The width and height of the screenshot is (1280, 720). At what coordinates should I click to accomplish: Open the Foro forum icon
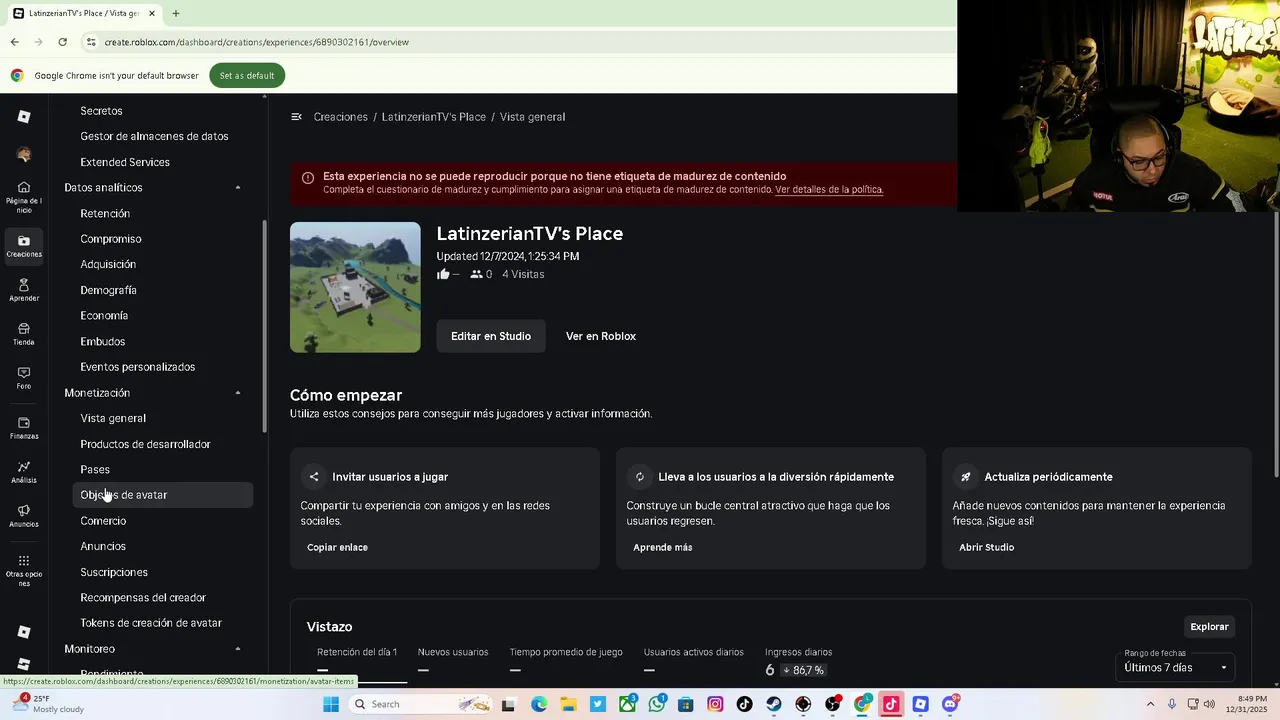coord(24,373)
